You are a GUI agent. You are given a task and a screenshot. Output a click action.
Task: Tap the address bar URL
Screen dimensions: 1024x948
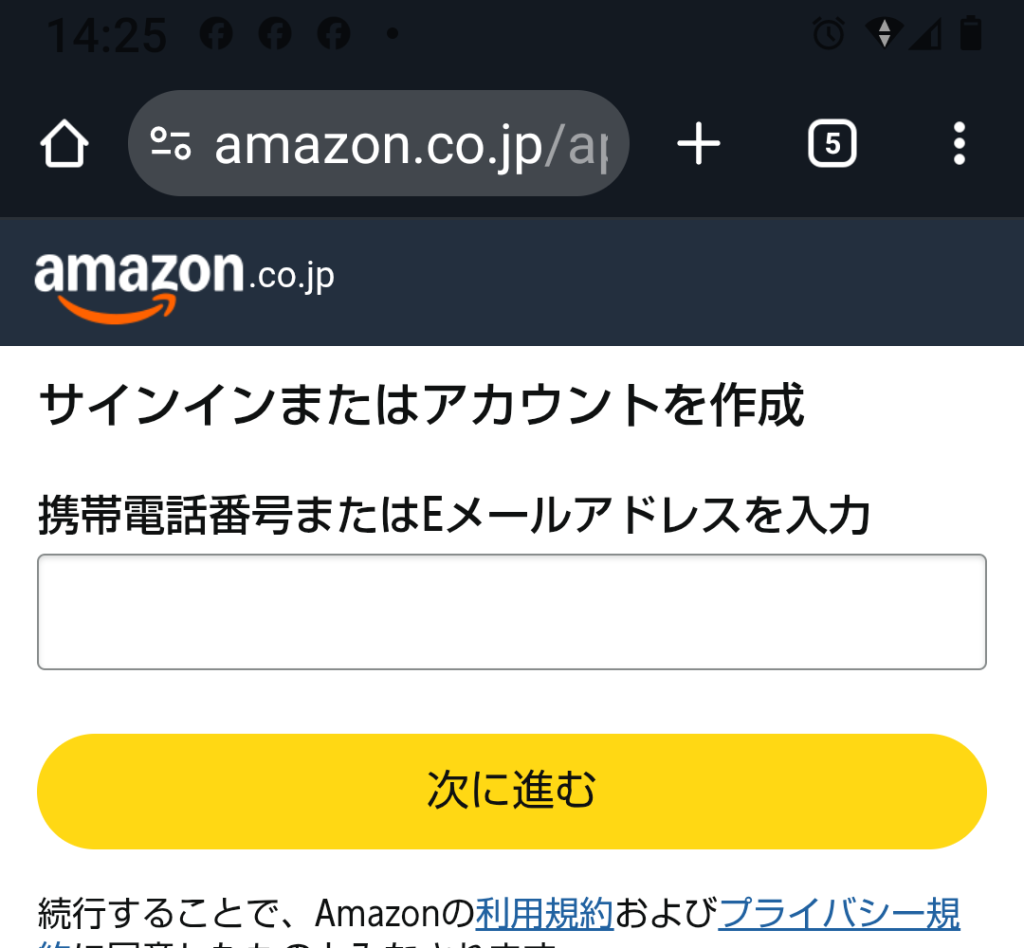pos(400,143)
